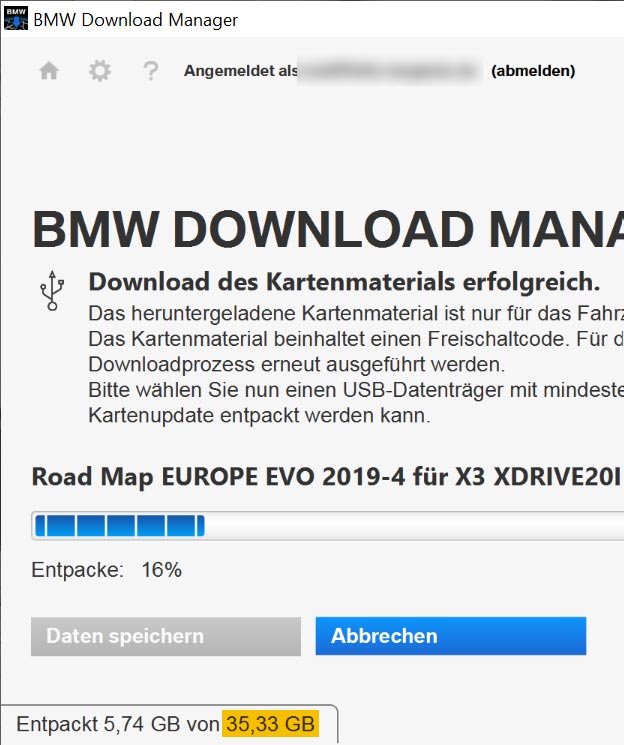Select the Road Map EUROPE EVO 2019-4 title
This screenshot has height=745, width=624.
click(x=326, y=476)
